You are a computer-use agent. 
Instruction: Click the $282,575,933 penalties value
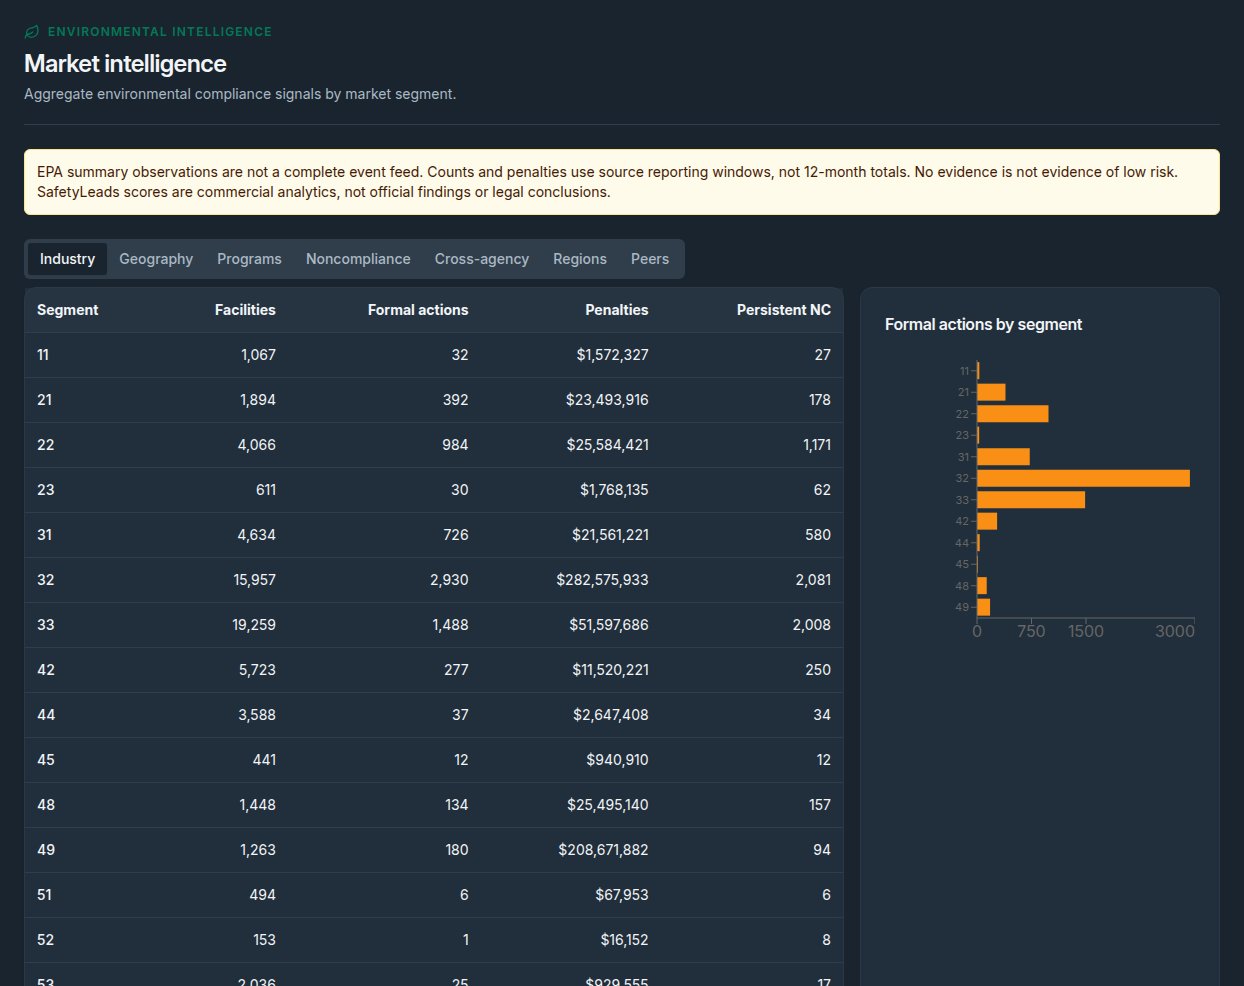click(603, 580)
